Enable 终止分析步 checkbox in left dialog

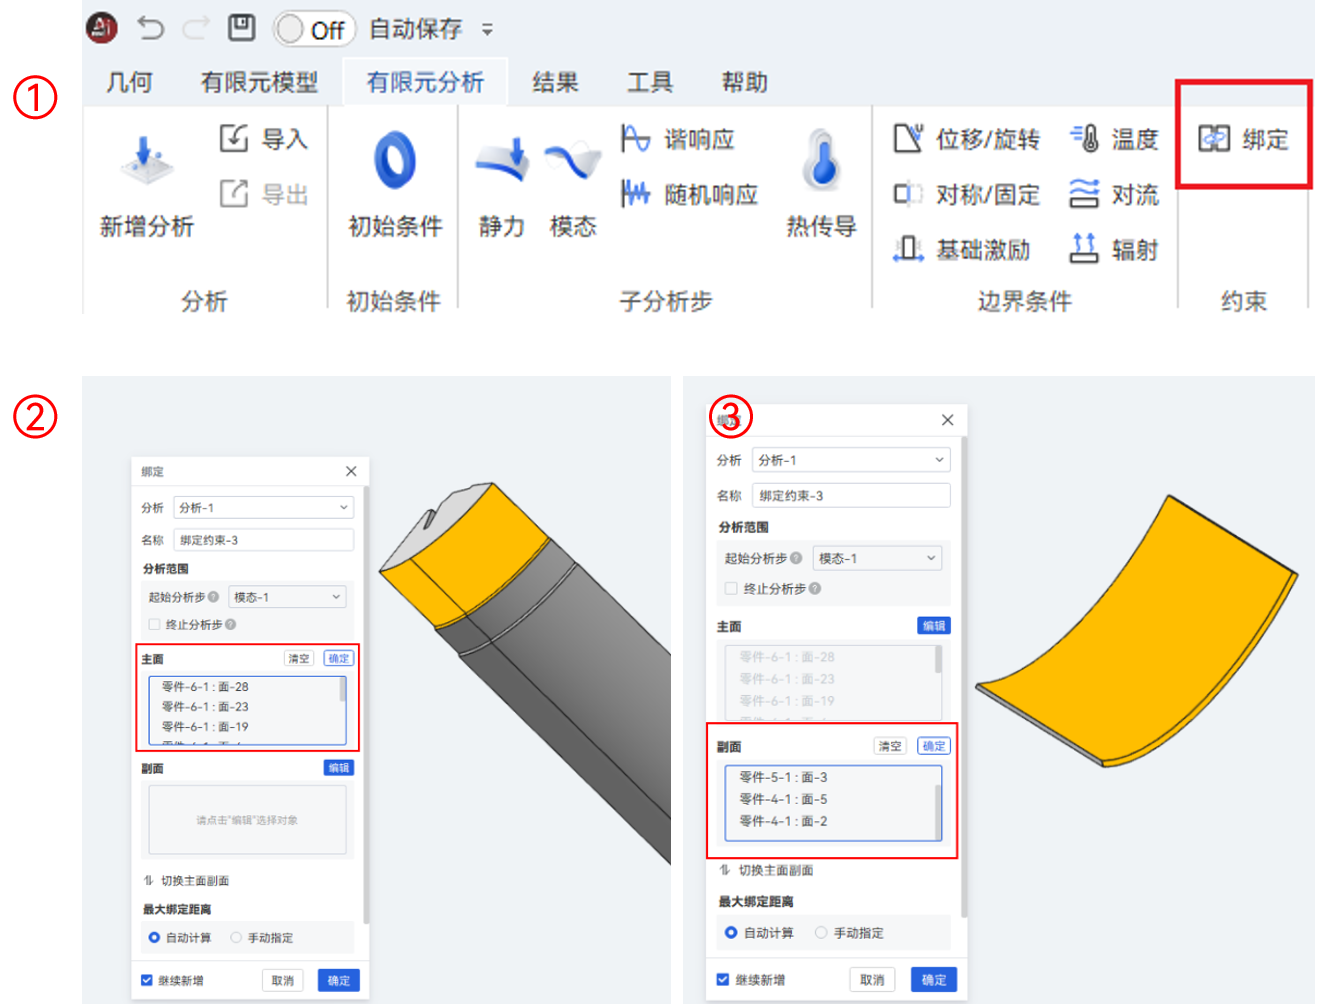click(154, 624)
